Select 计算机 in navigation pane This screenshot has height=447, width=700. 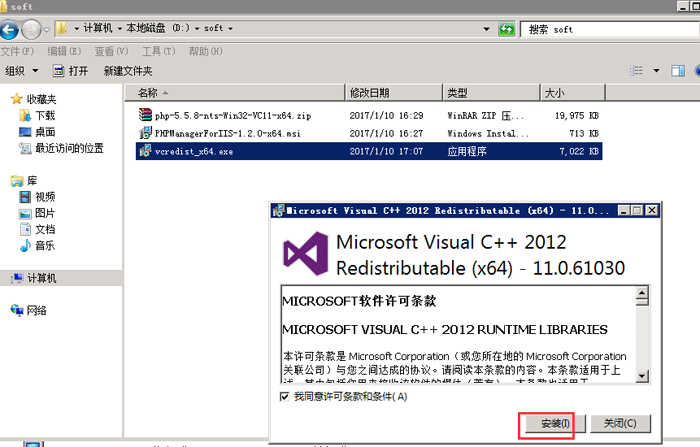[34, 278]
